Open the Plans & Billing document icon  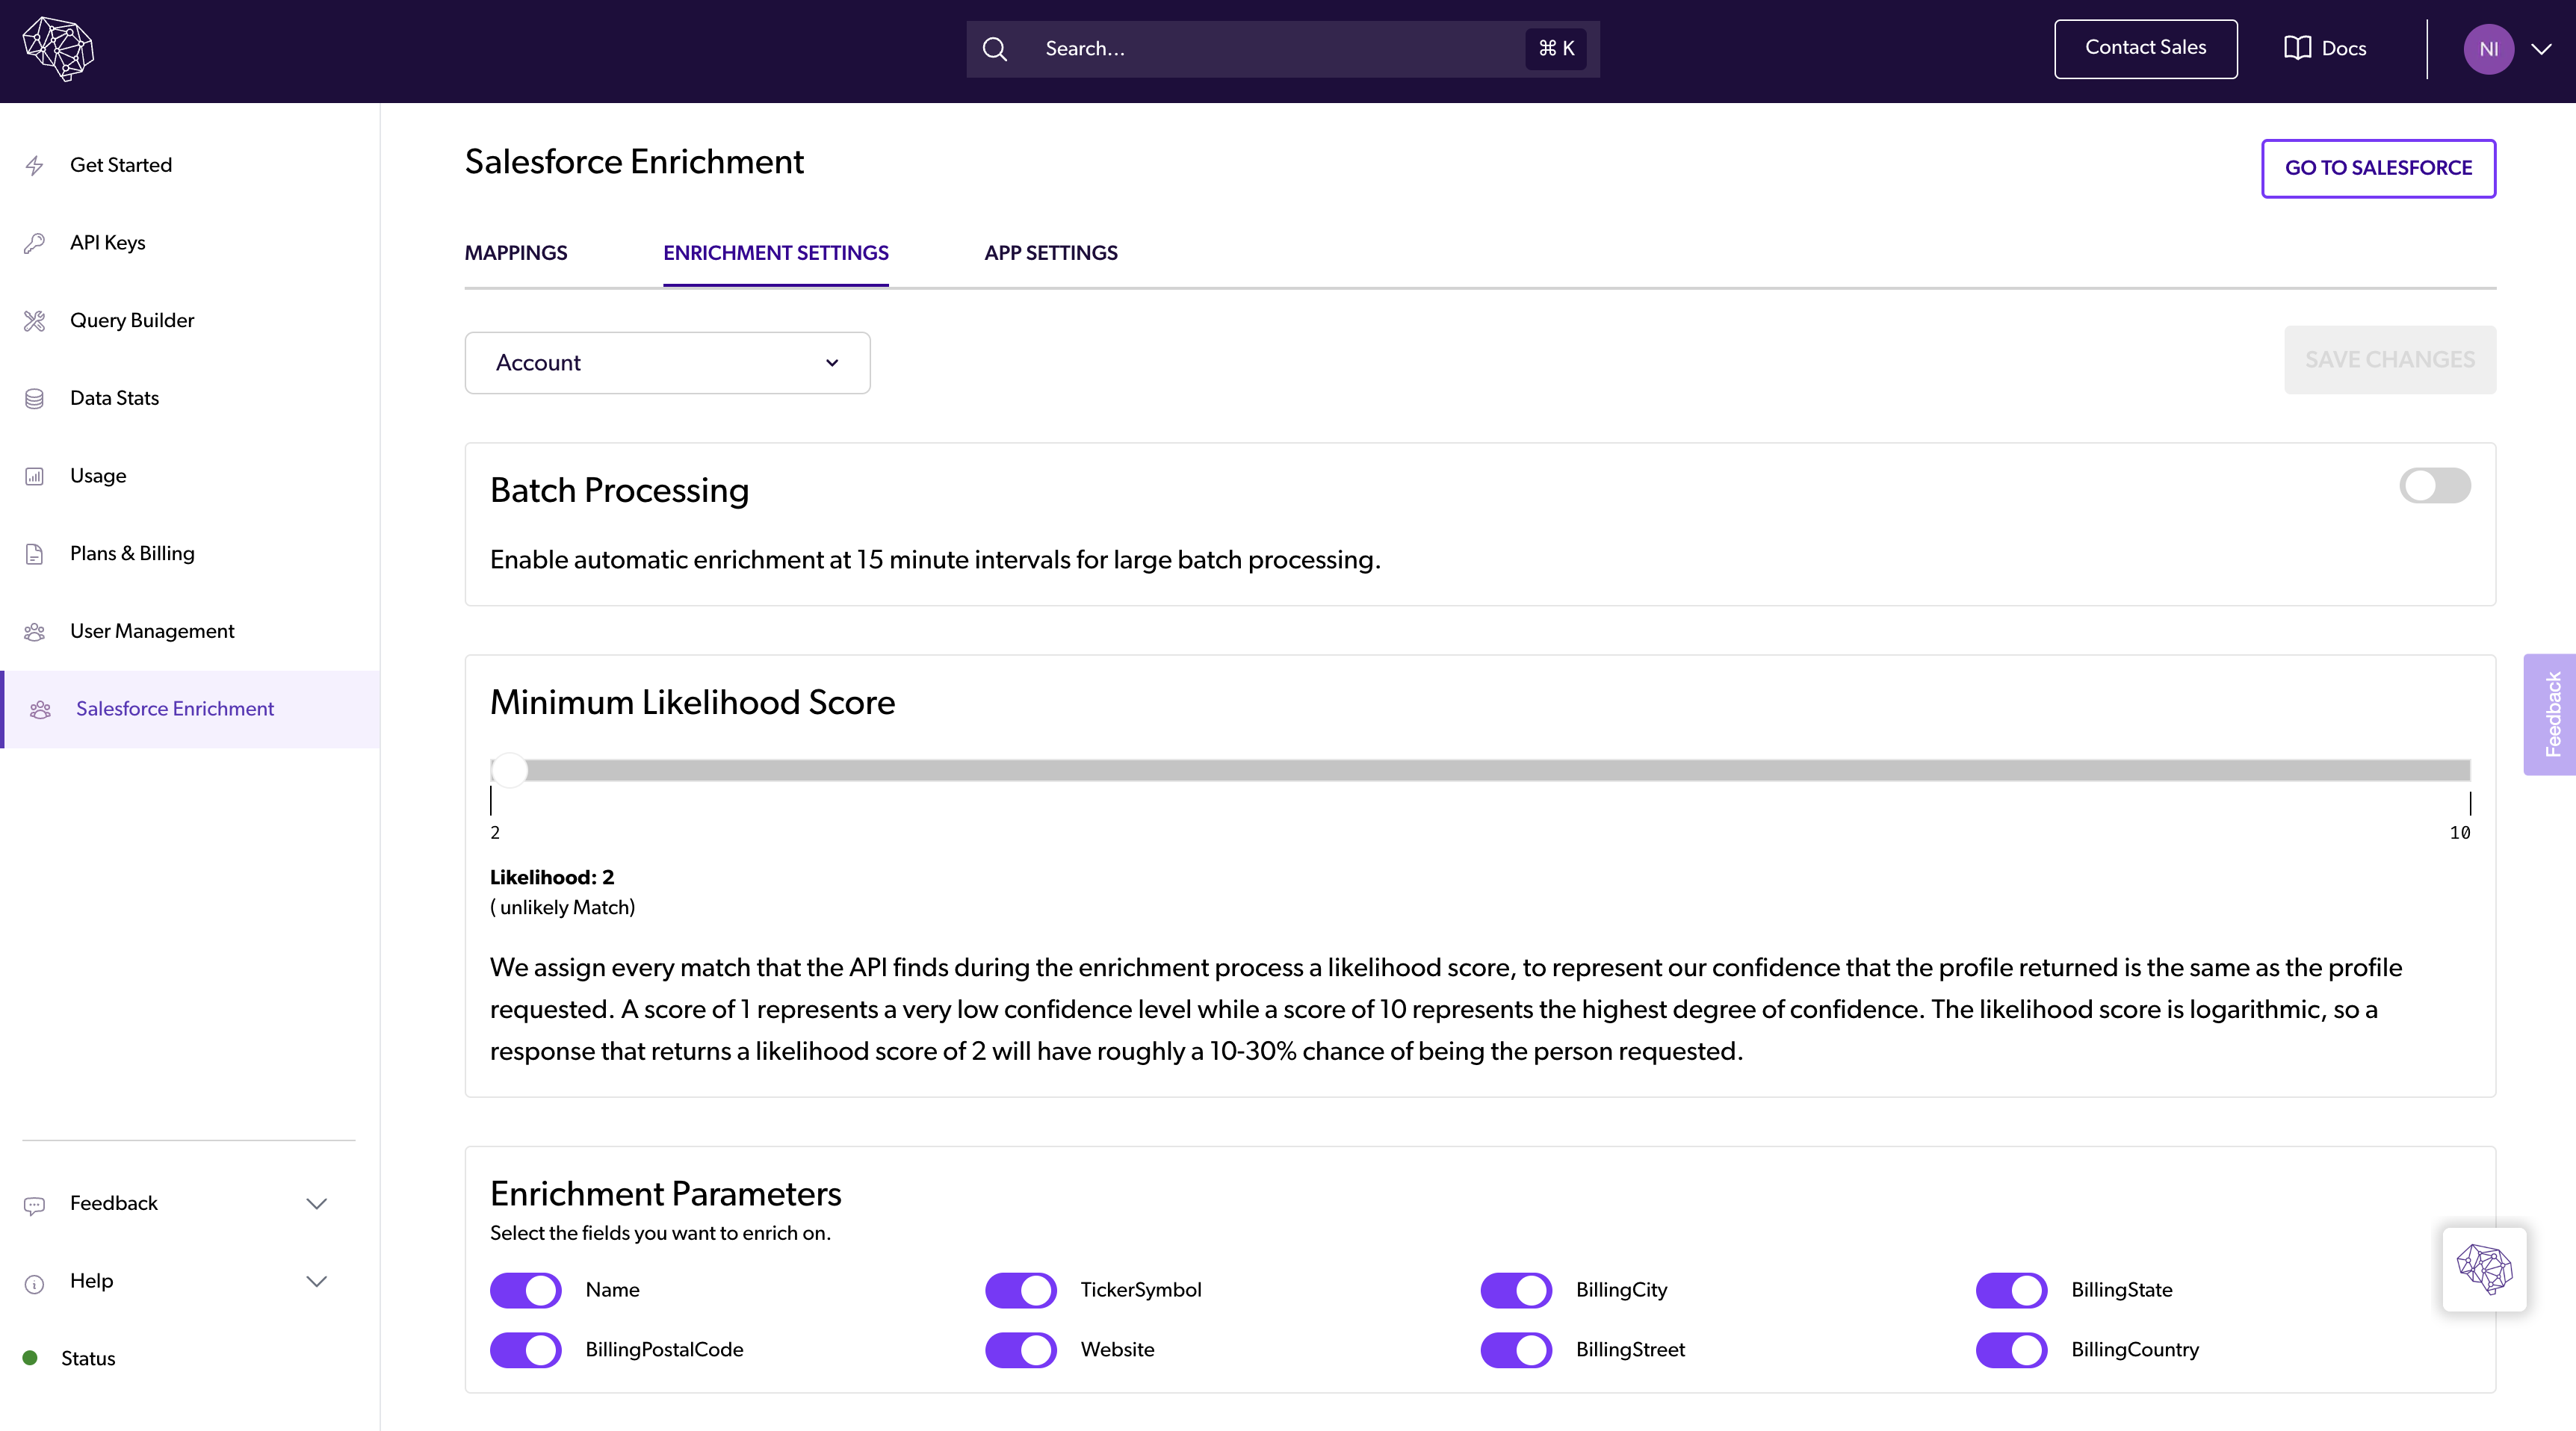35,554
